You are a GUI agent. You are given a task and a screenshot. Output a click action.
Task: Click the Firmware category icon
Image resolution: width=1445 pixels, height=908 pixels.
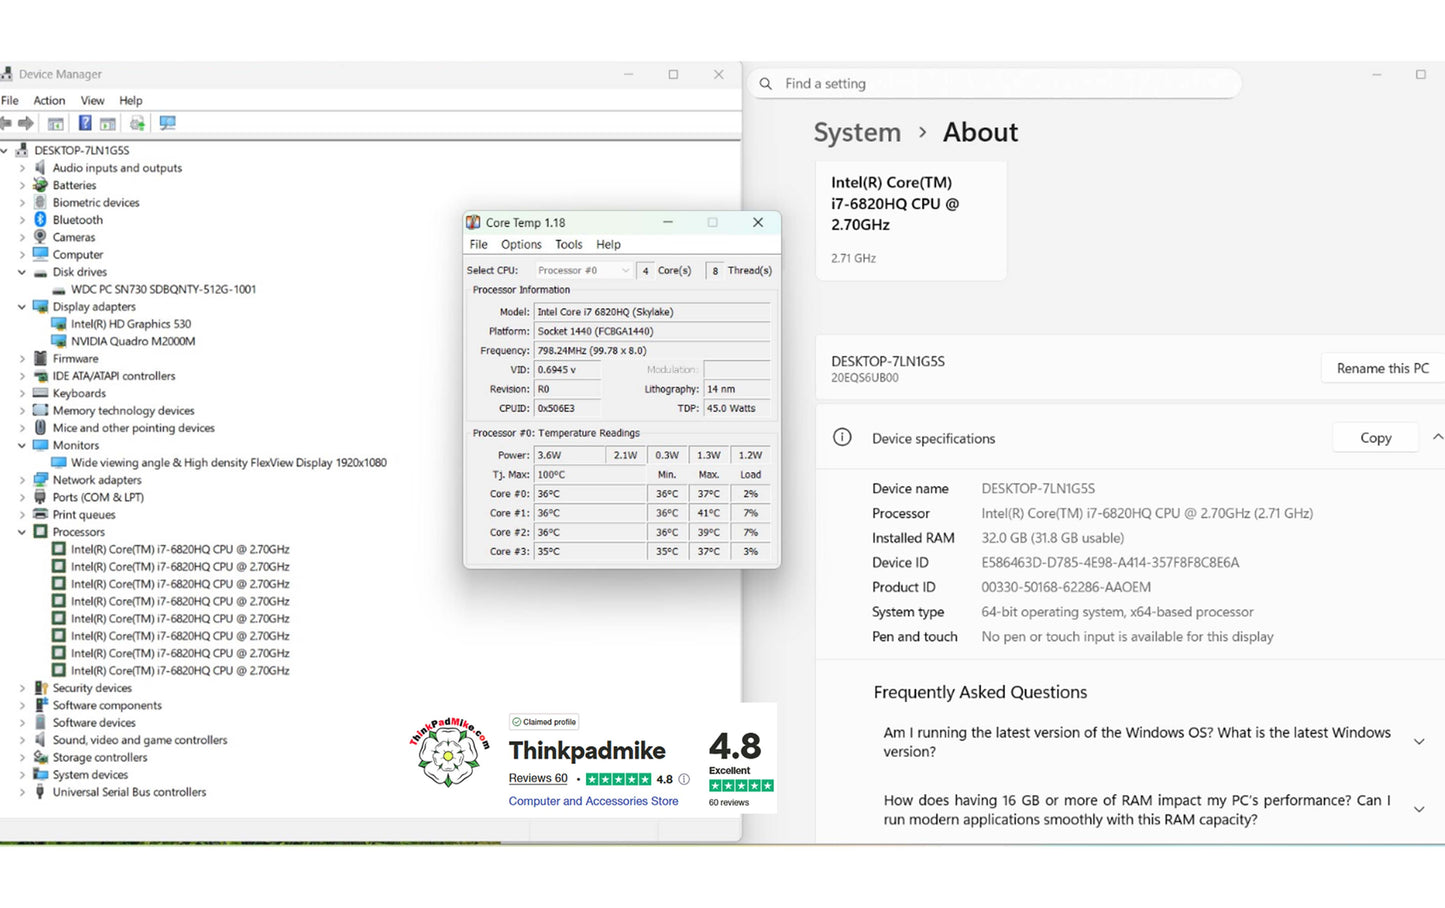[40, 358]
